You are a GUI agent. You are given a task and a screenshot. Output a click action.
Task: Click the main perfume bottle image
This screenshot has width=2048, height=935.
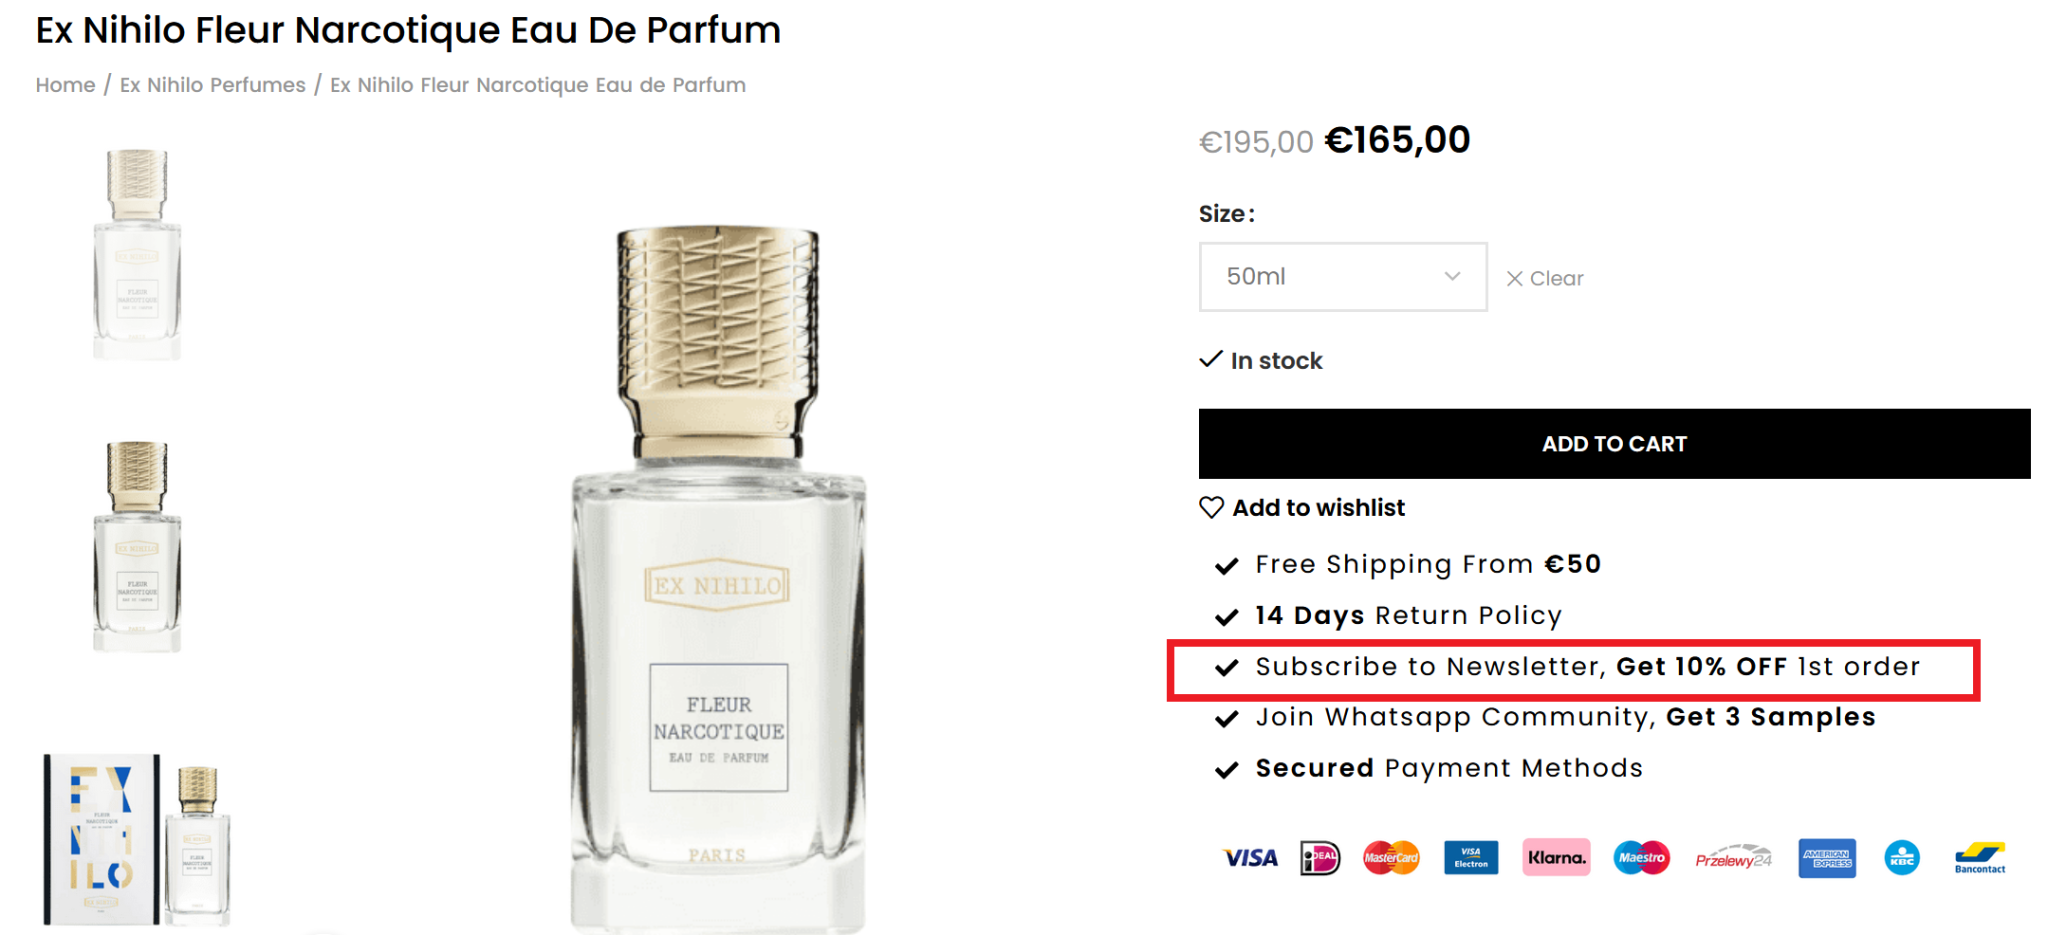718,580
